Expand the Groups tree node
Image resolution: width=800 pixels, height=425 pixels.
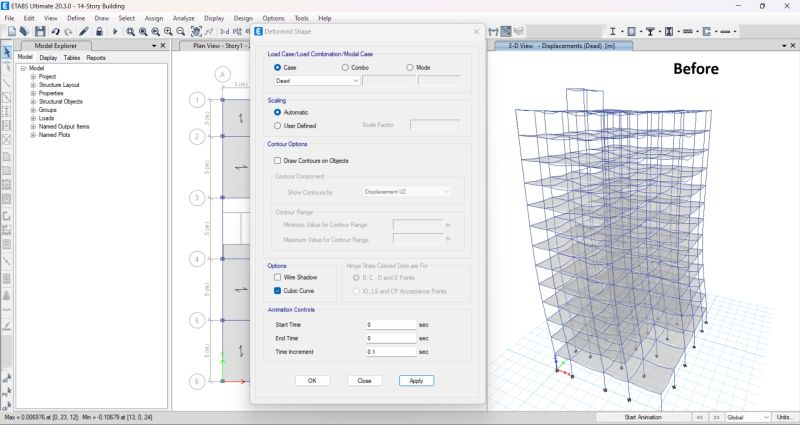pyautogui.click(x=33, y=110)
